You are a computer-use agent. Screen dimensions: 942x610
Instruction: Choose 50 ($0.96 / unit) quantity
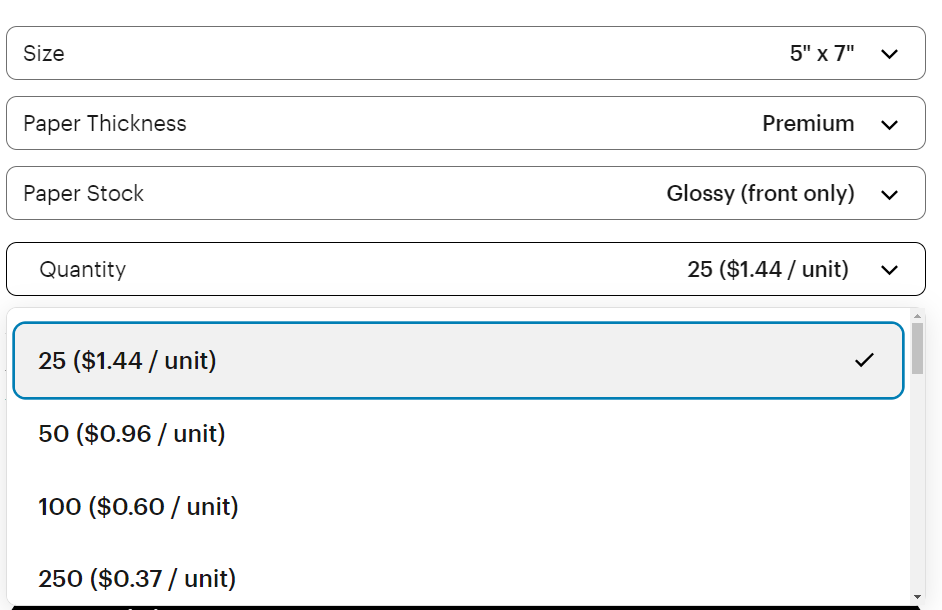coord(132,434)
